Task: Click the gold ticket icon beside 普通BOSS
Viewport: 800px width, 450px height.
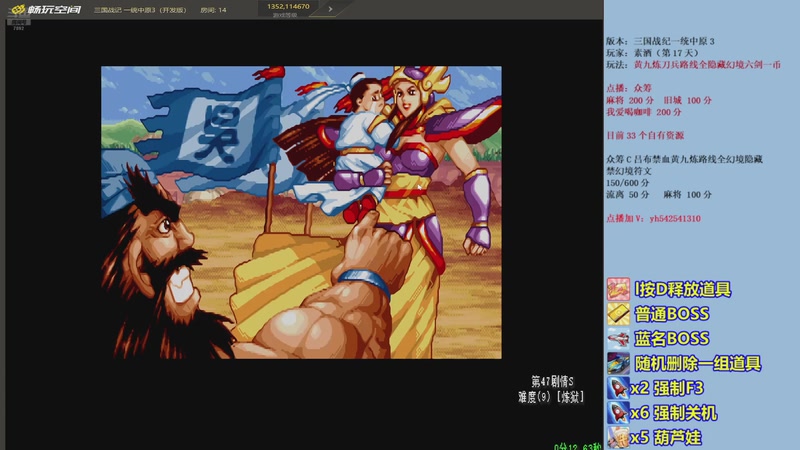Action: pyautogui.click(x=618, y=314)
